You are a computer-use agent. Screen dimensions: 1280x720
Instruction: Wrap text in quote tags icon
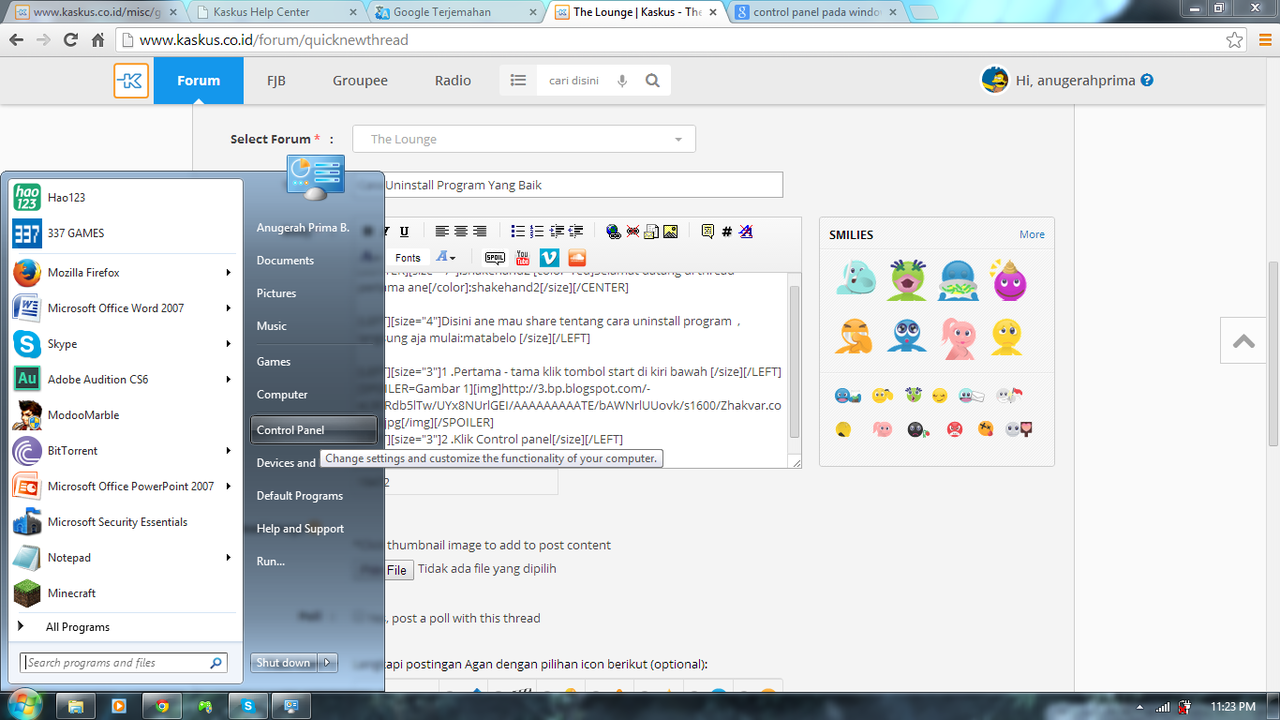click(708, 232)
